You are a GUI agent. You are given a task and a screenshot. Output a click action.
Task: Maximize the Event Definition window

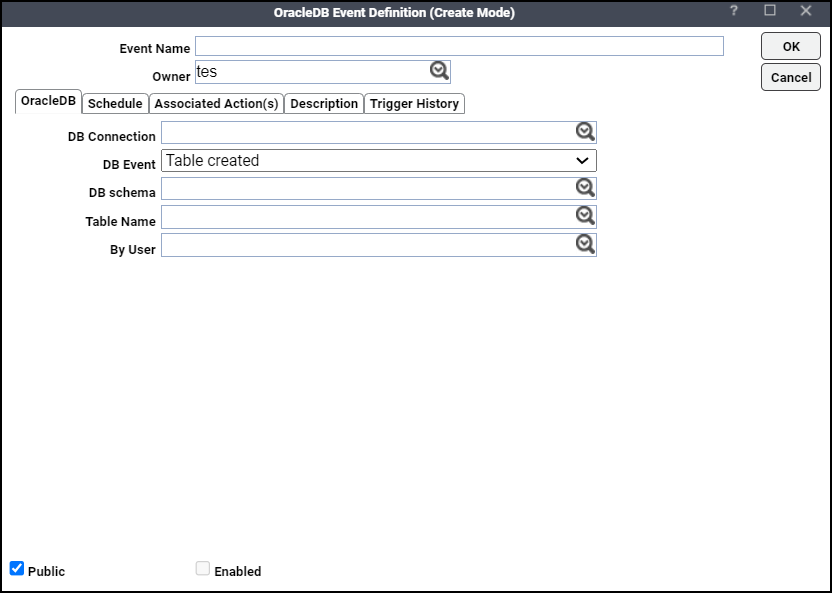click(770, 11)
